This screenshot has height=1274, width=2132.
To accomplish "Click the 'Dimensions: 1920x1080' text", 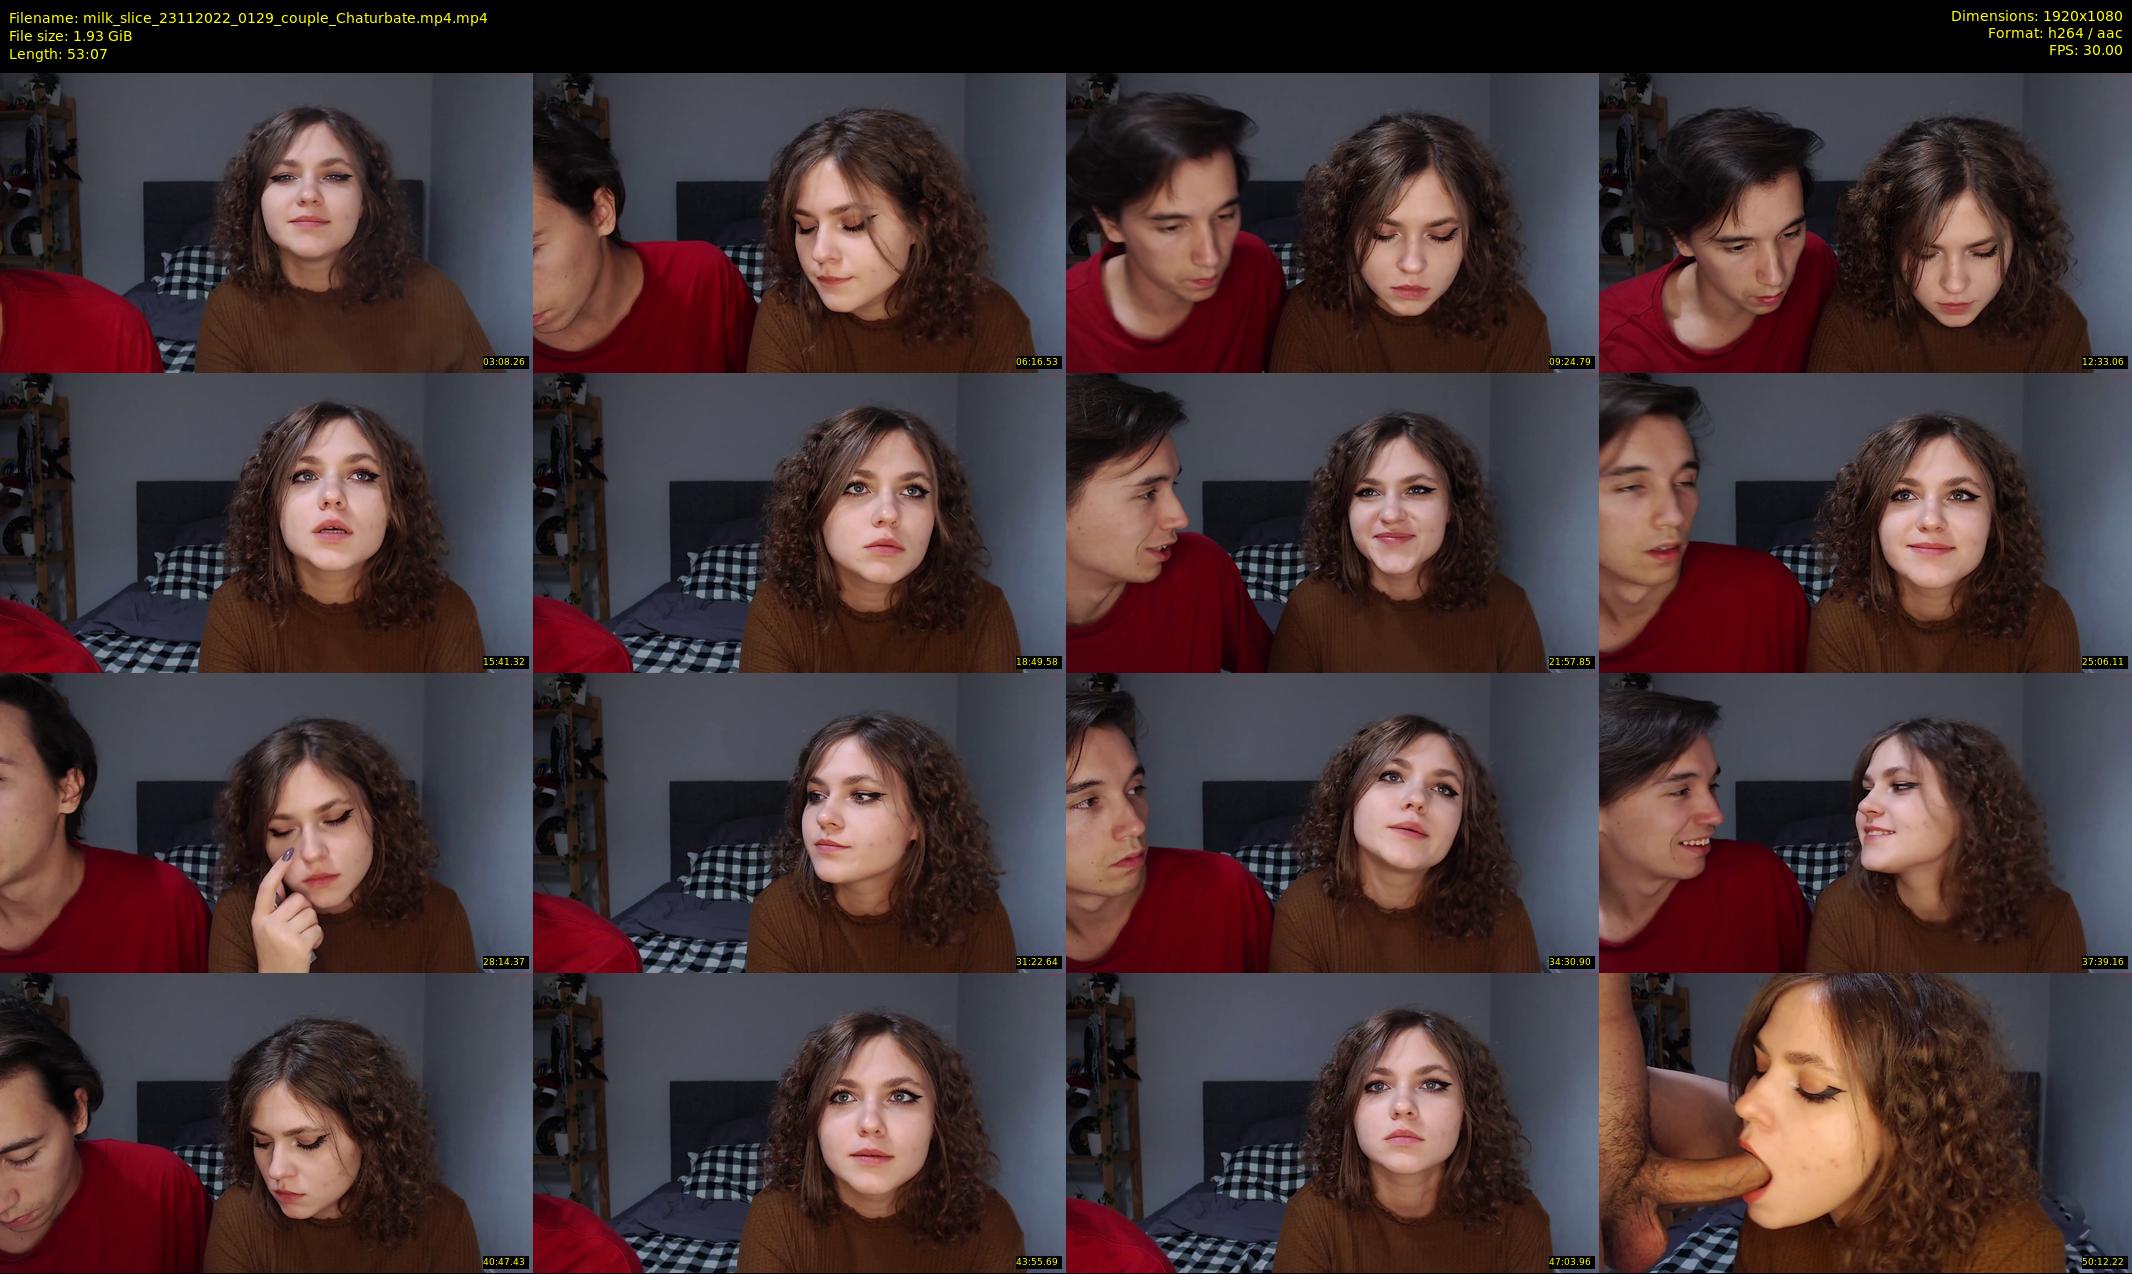I will coord(2036,16).
